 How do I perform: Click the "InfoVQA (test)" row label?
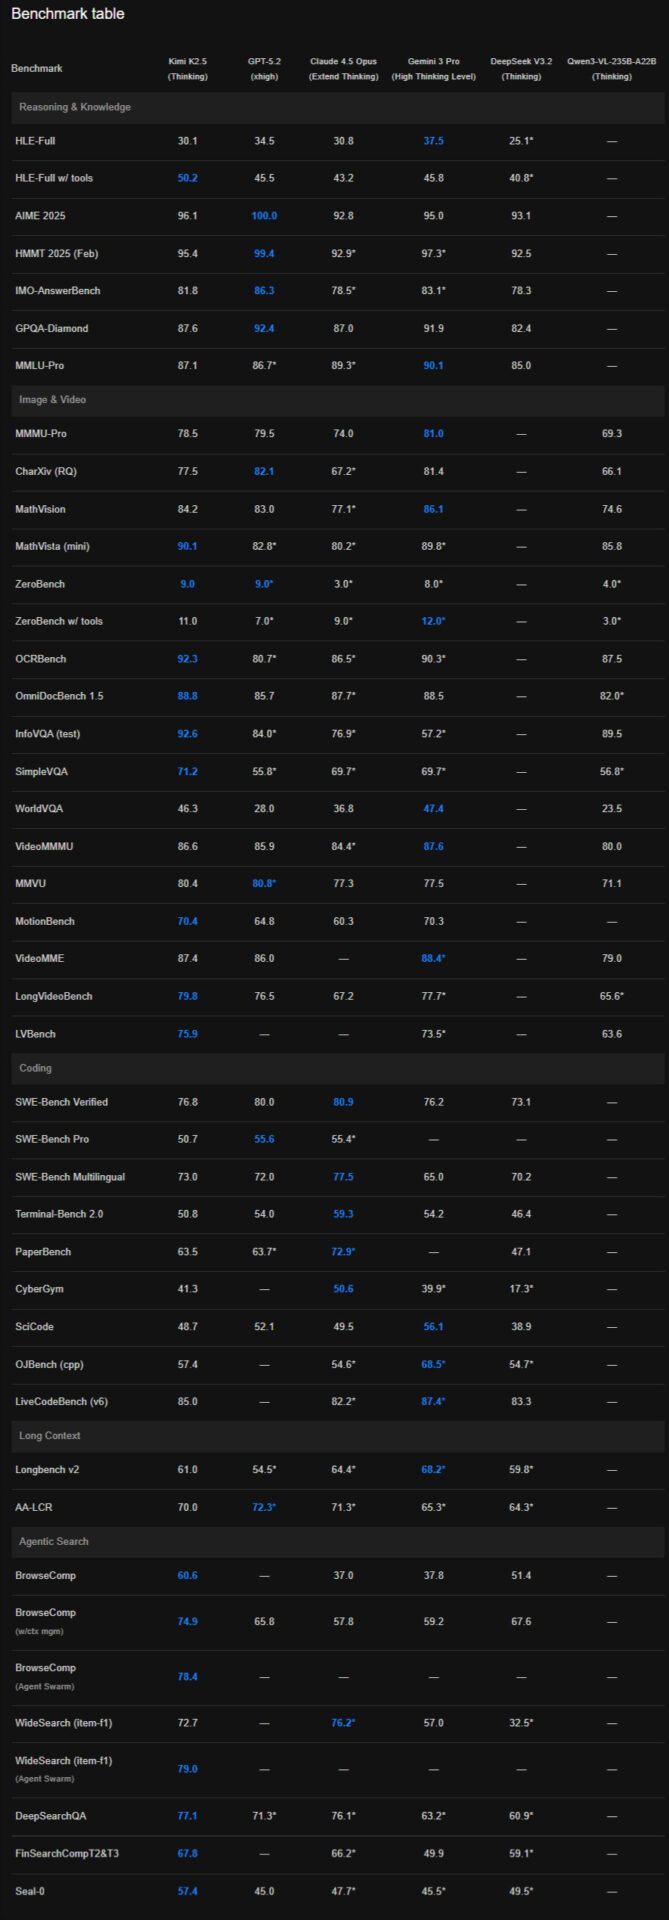click(x=48, y=735)
